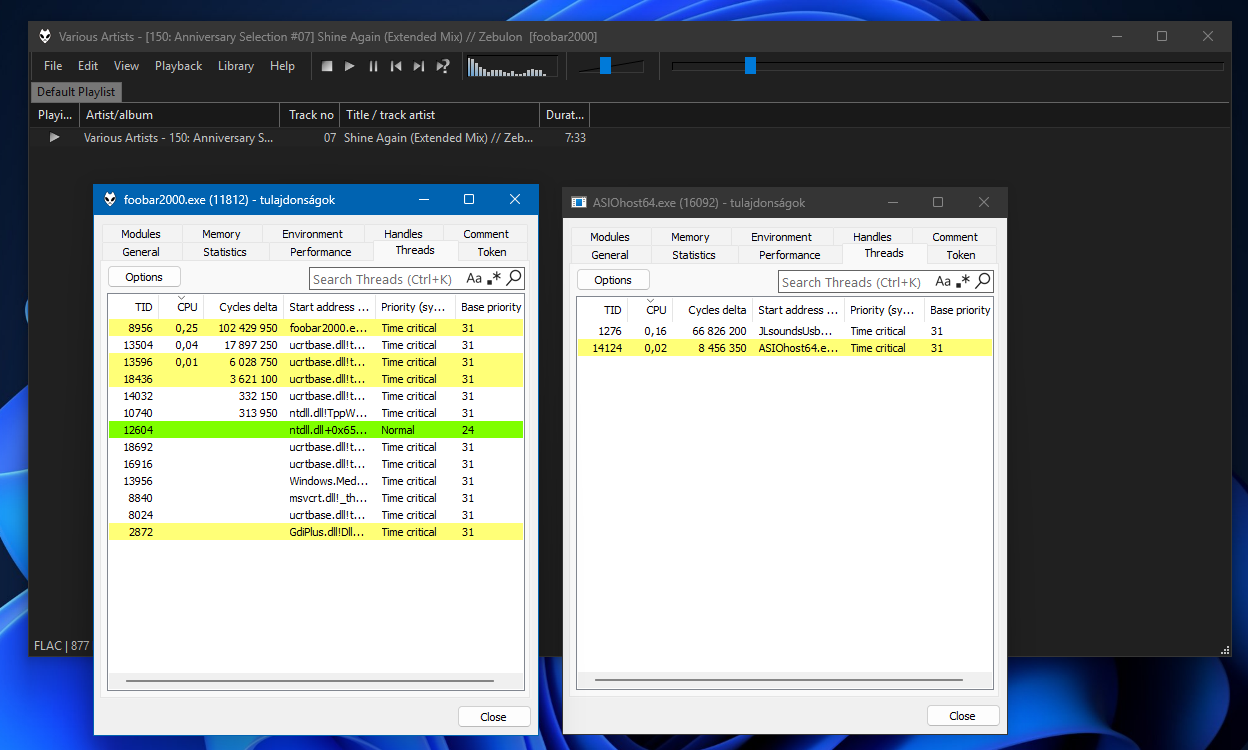Select thread 13956 Windows.Med... row
The image size is (1248, 750).
pyautogui.click(x=316, y=481)
